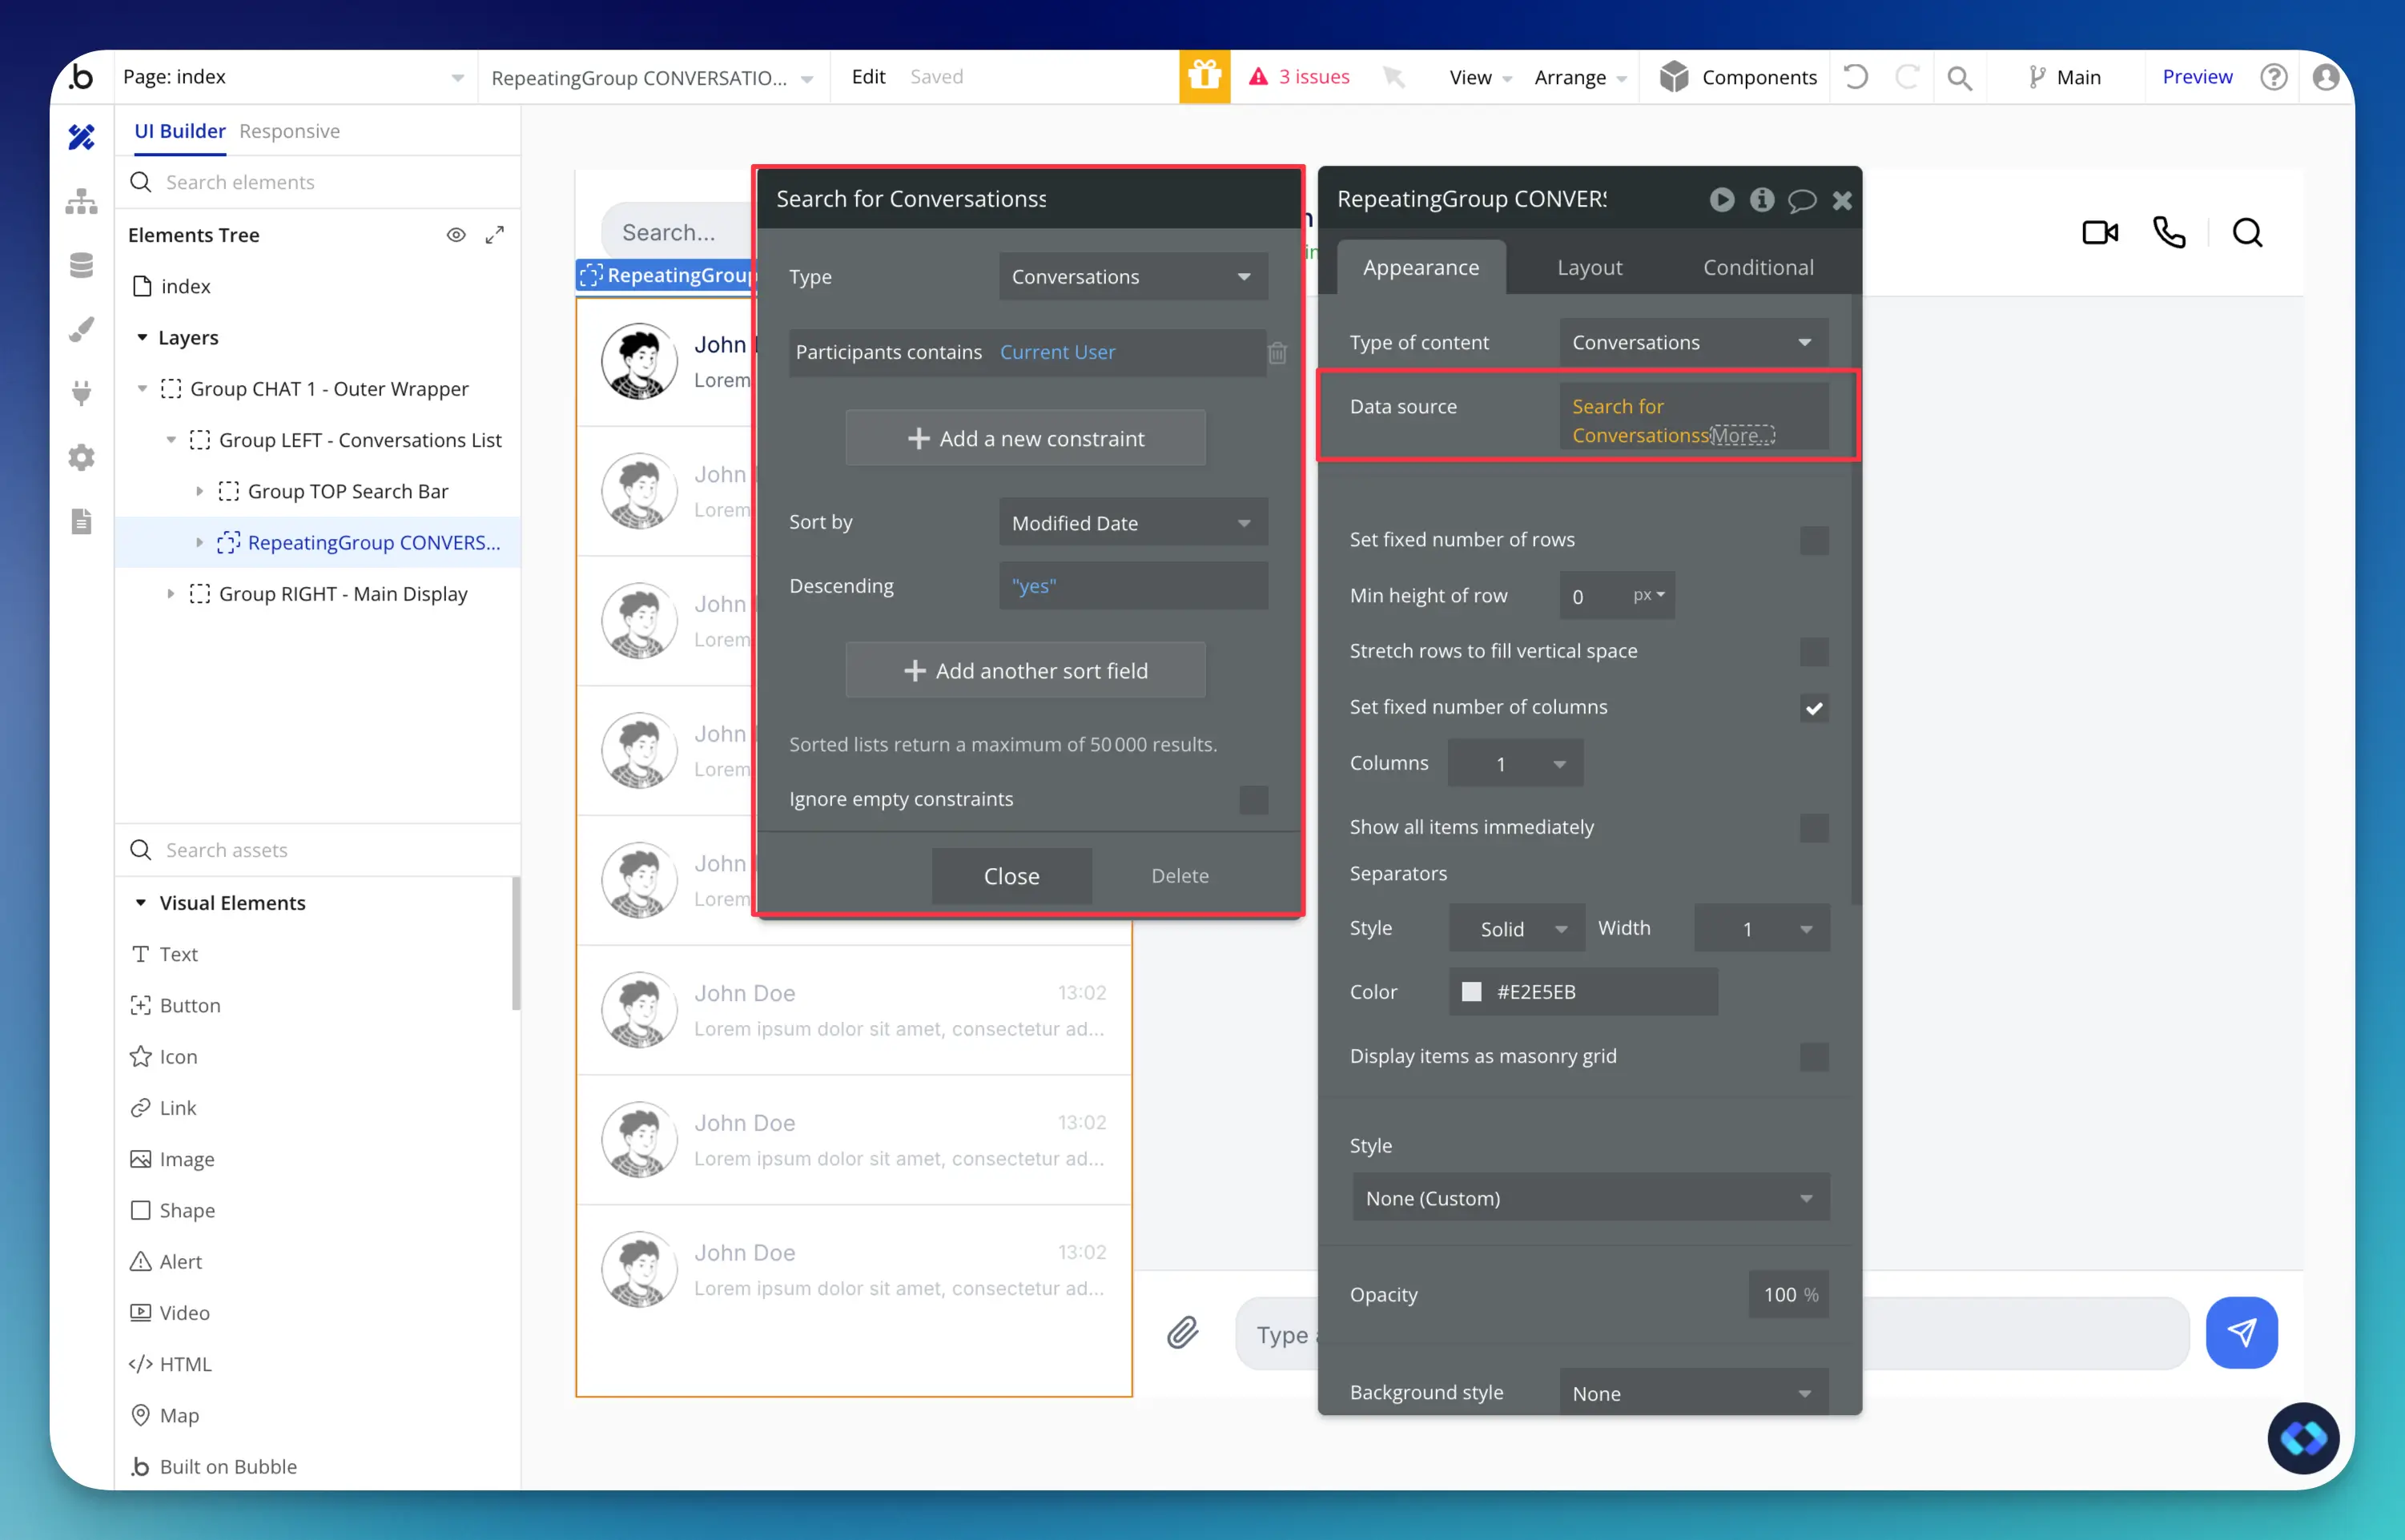Screen dimensions: 2405x1540
Task: Open the Background style None dropdown
Action: [x=1693, y=1393]
